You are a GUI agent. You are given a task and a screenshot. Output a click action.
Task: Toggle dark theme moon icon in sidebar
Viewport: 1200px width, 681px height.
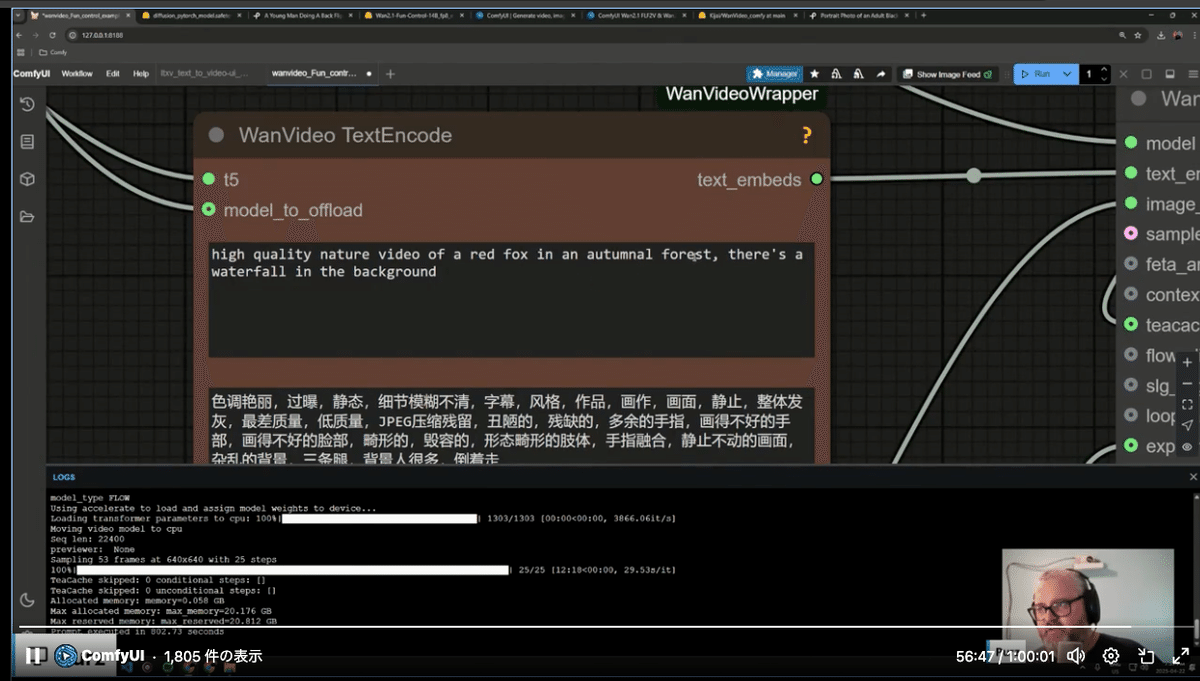point(27,600)
